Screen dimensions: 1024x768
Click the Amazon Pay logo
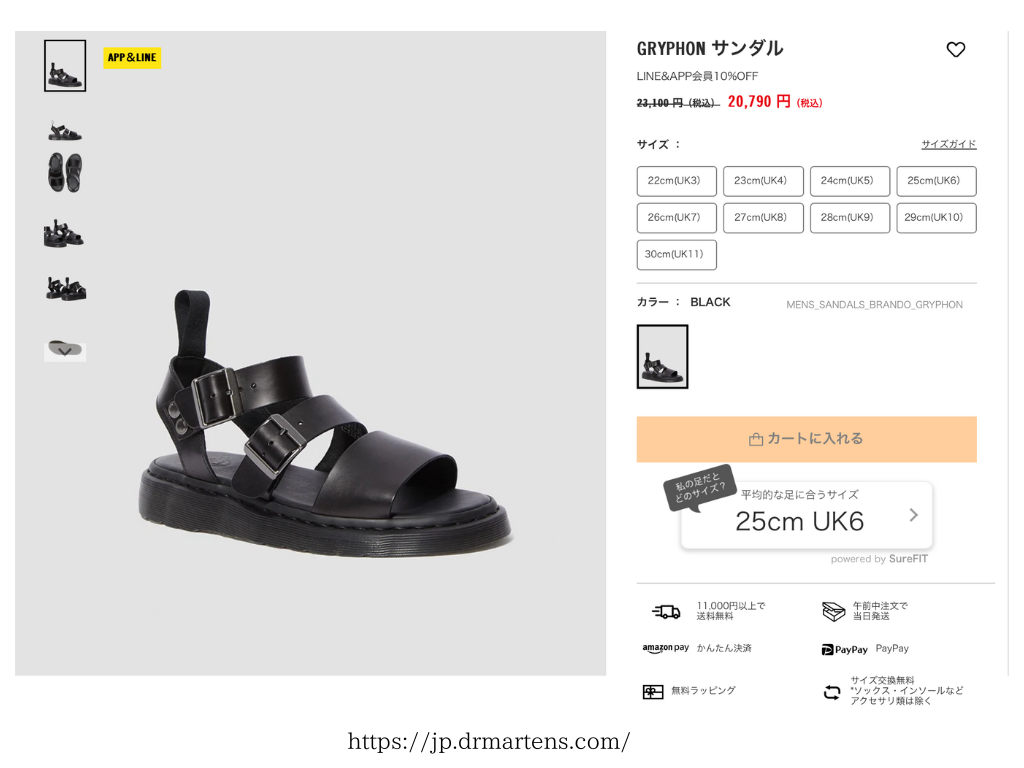click(x=665, y=648)
